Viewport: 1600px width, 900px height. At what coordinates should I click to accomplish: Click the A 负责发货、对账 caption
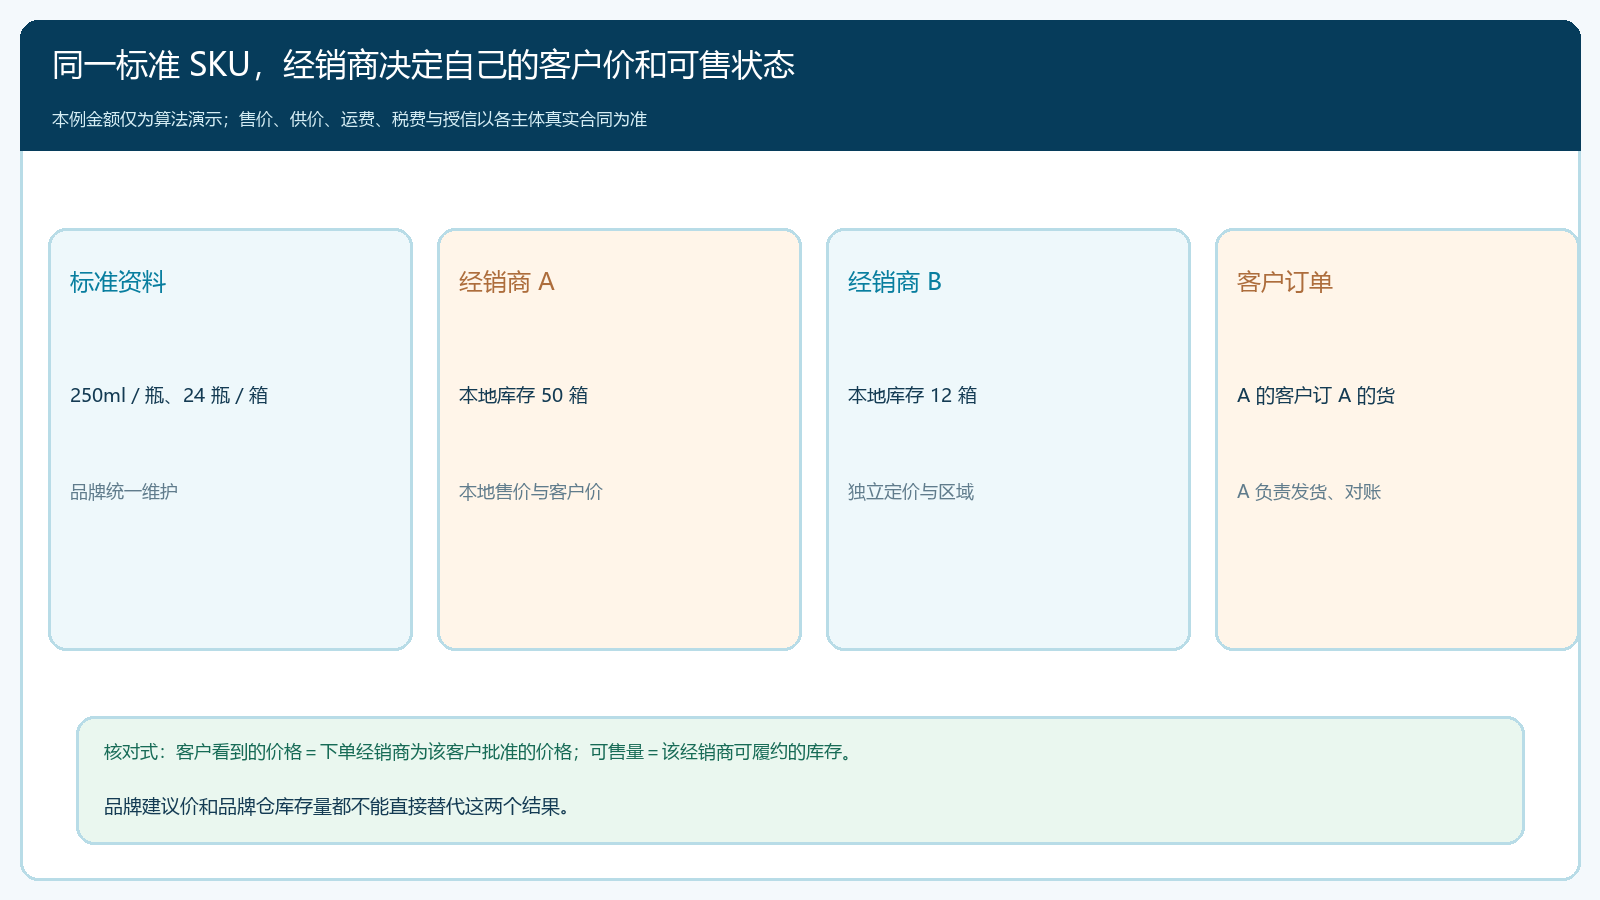pyautogui.click(x=1309, y=491)
